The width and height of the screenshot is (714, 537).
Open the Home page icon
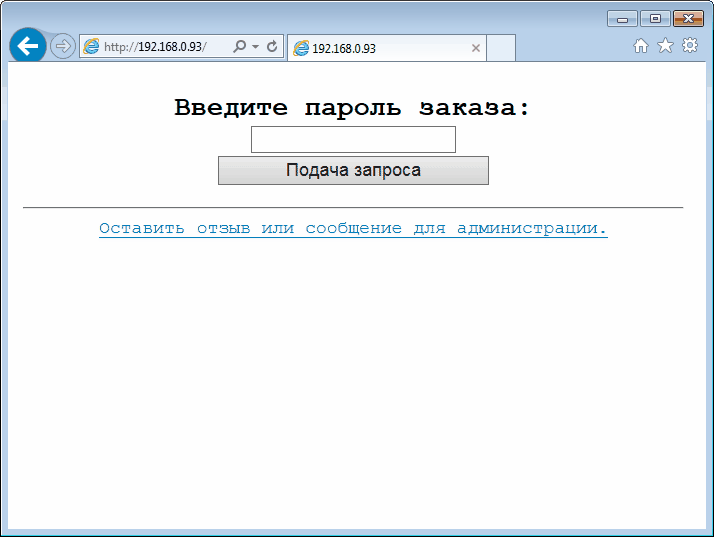641,46
